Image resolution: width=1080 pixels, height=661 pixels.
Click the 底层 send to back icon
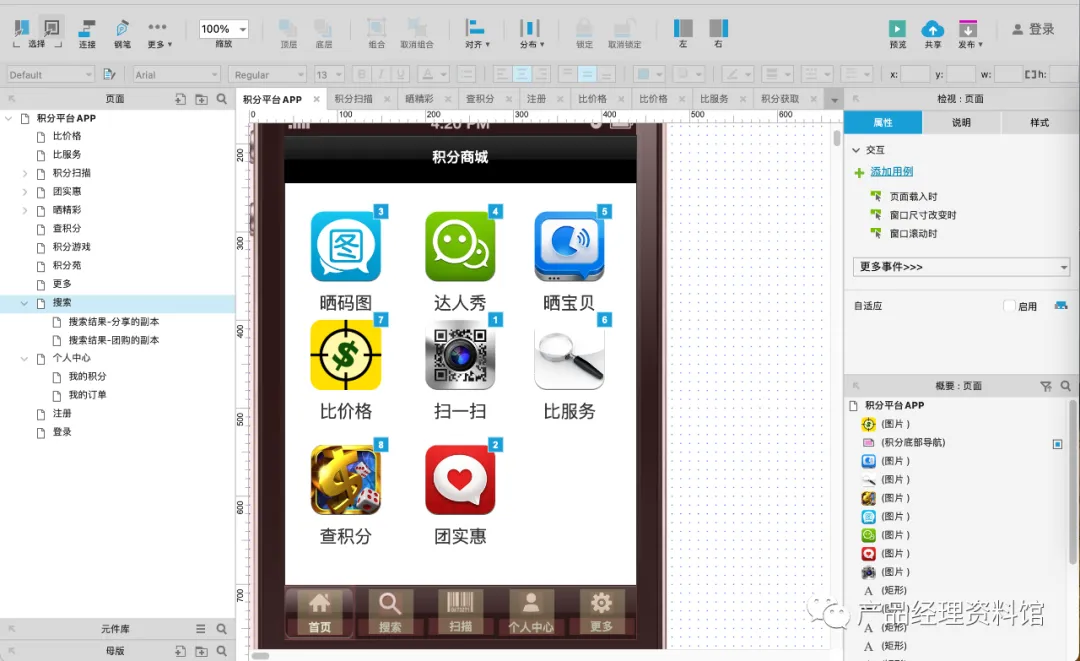[x=323, y=28]
